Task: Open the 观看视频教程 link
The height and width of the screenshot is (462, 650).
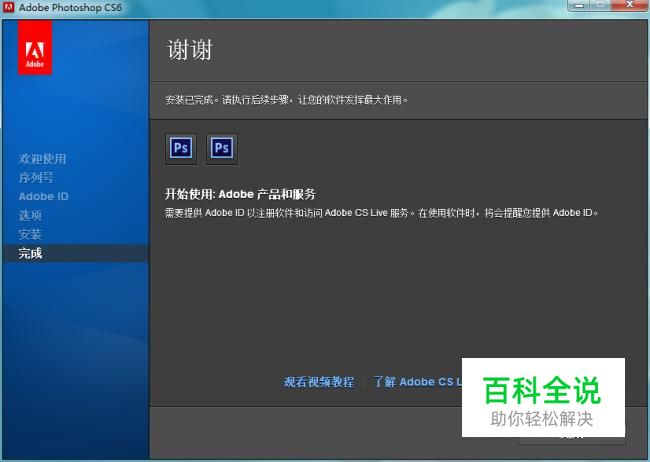Action: click(x=319, y=382)
